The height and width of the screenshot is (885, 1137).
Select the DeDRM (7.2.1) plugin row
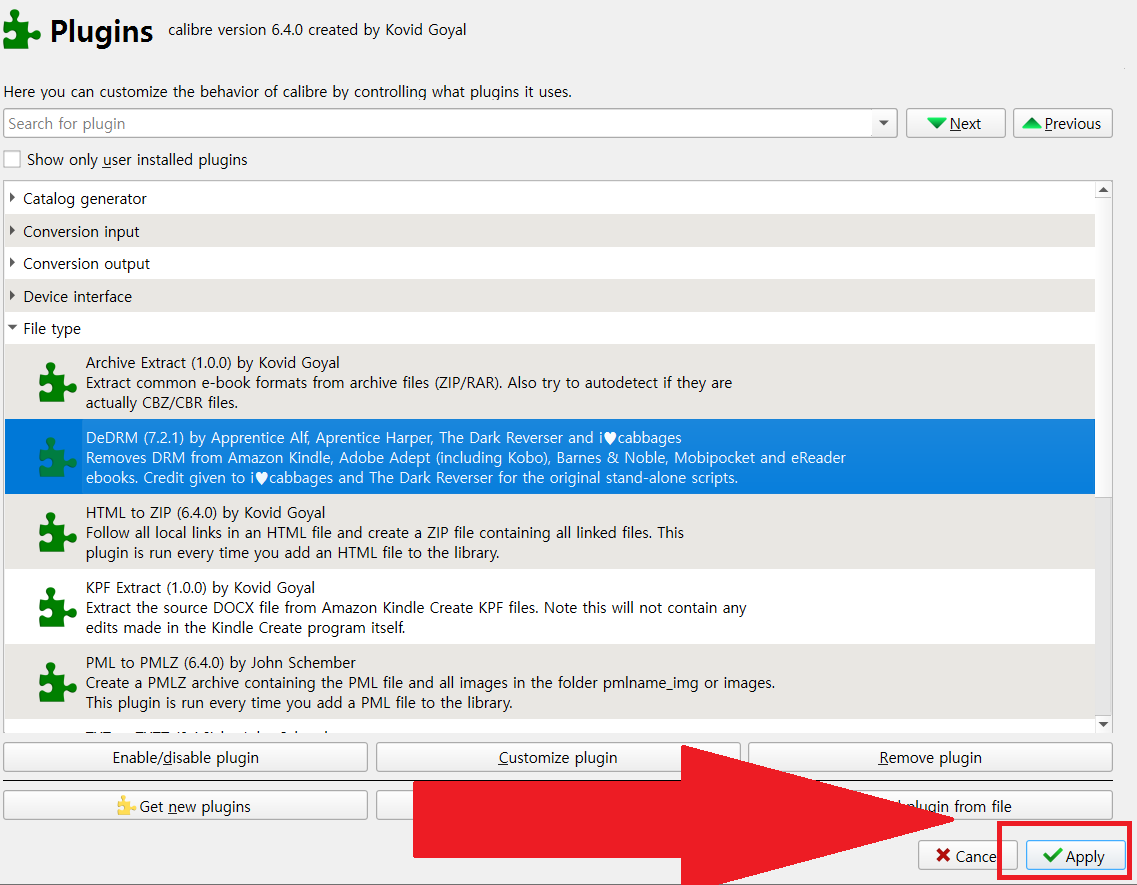coord(550,457)
